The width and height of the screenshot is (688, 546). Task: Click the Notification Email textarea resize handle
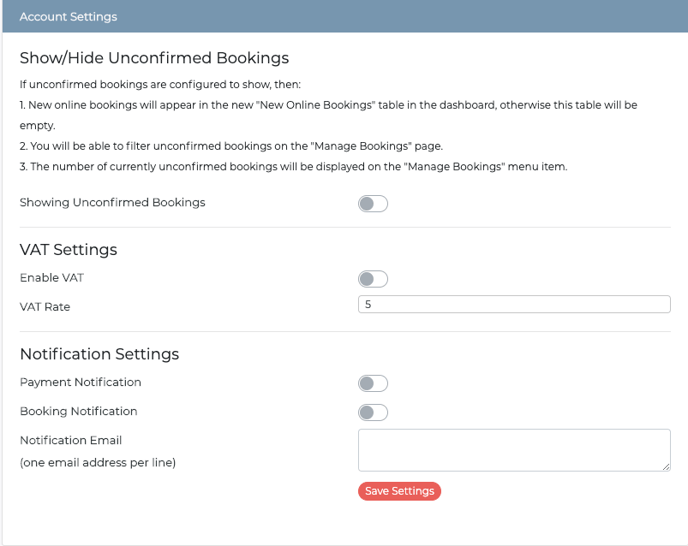pyautogui.click(x=666, y=467)
